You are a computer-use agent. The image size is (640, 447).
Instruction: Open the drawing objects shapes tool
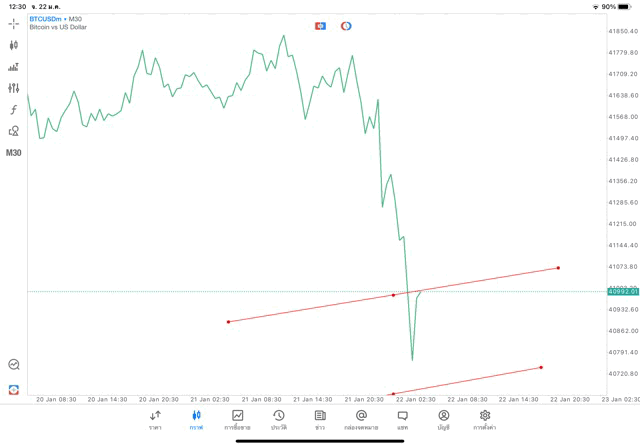pyautogui.click(x=14, y=131)
